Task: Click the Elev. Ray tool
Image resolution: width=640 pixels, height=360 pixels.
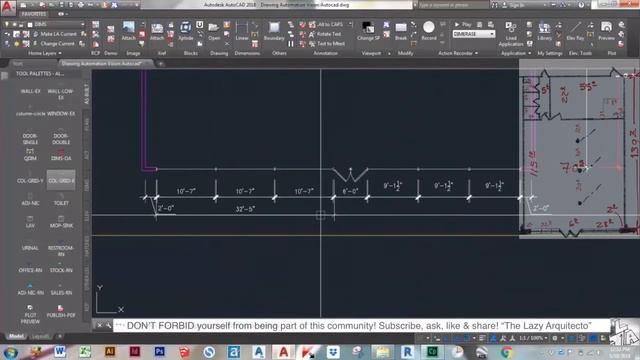Action: click(575, 31)
